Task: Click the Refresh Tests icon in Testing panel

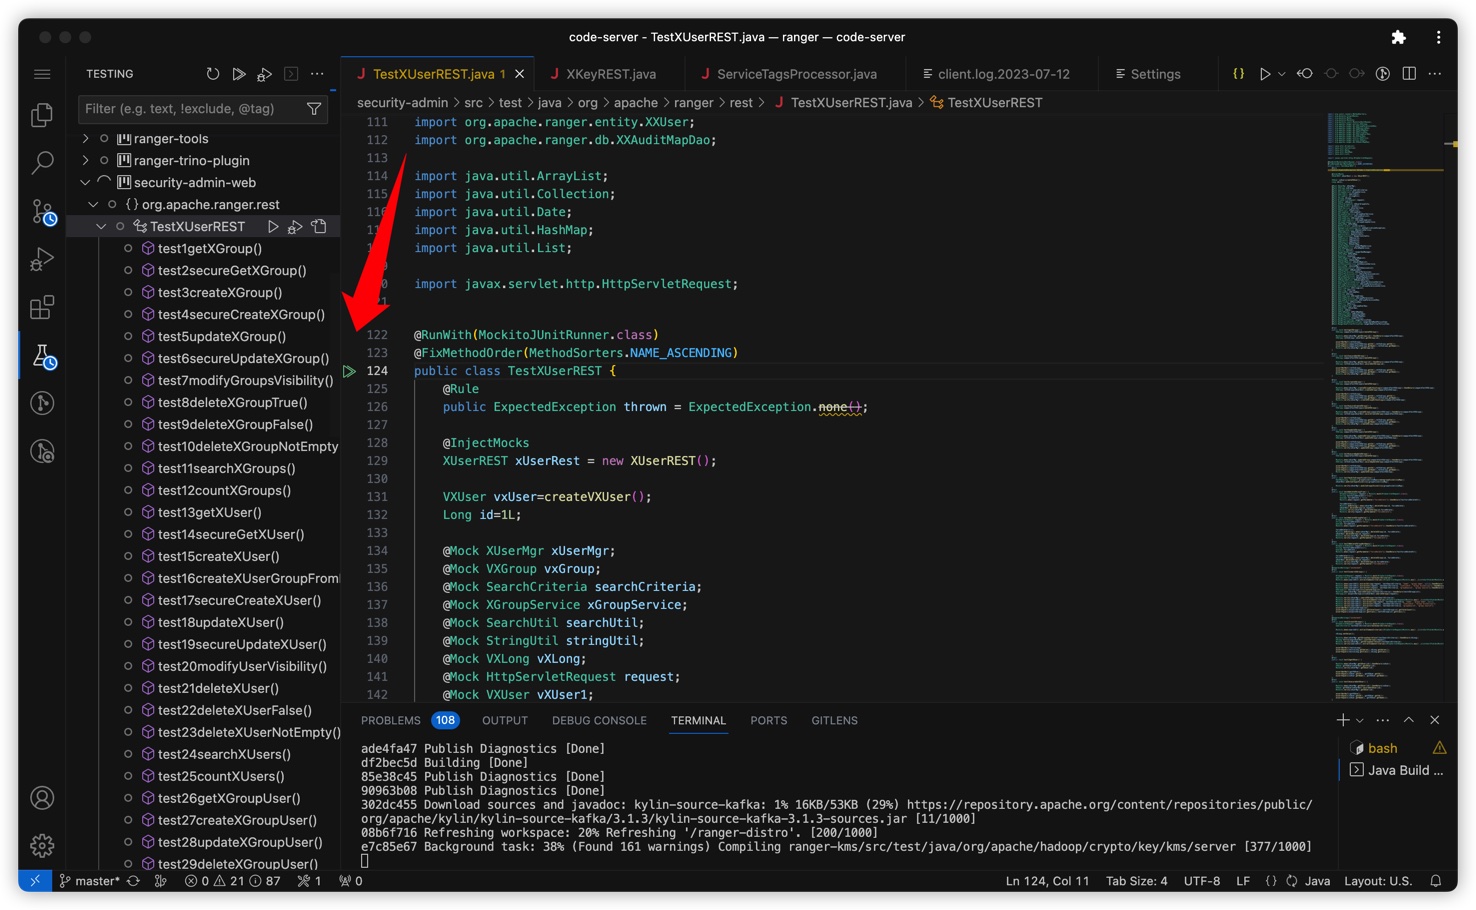Action: [212, 74]
